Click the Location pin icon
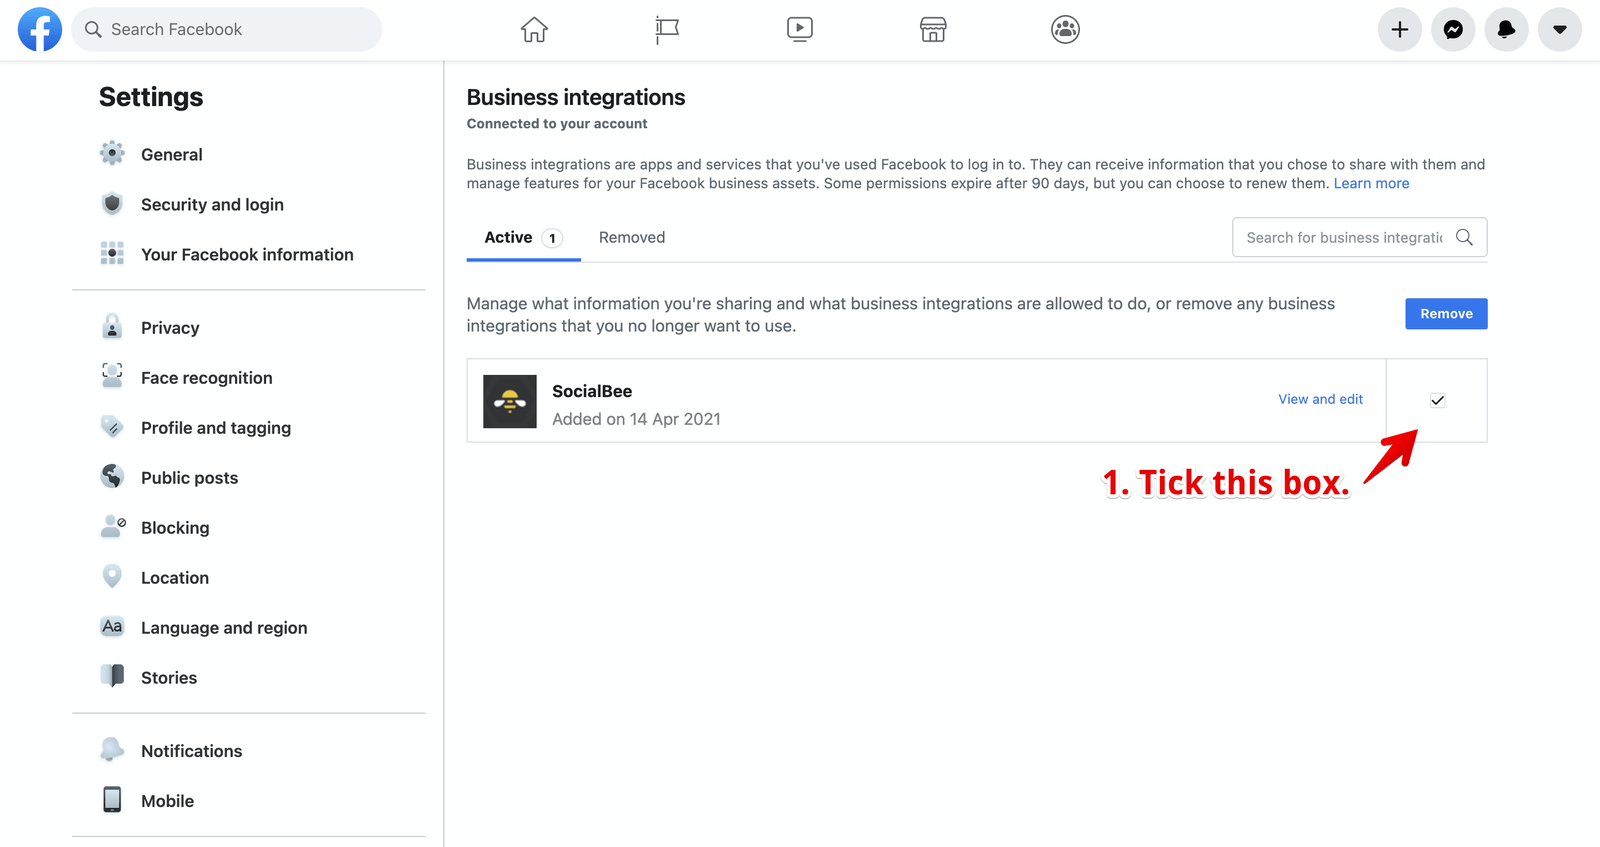1600x847 pixels. pyautogui.click(x=112, y=576)
